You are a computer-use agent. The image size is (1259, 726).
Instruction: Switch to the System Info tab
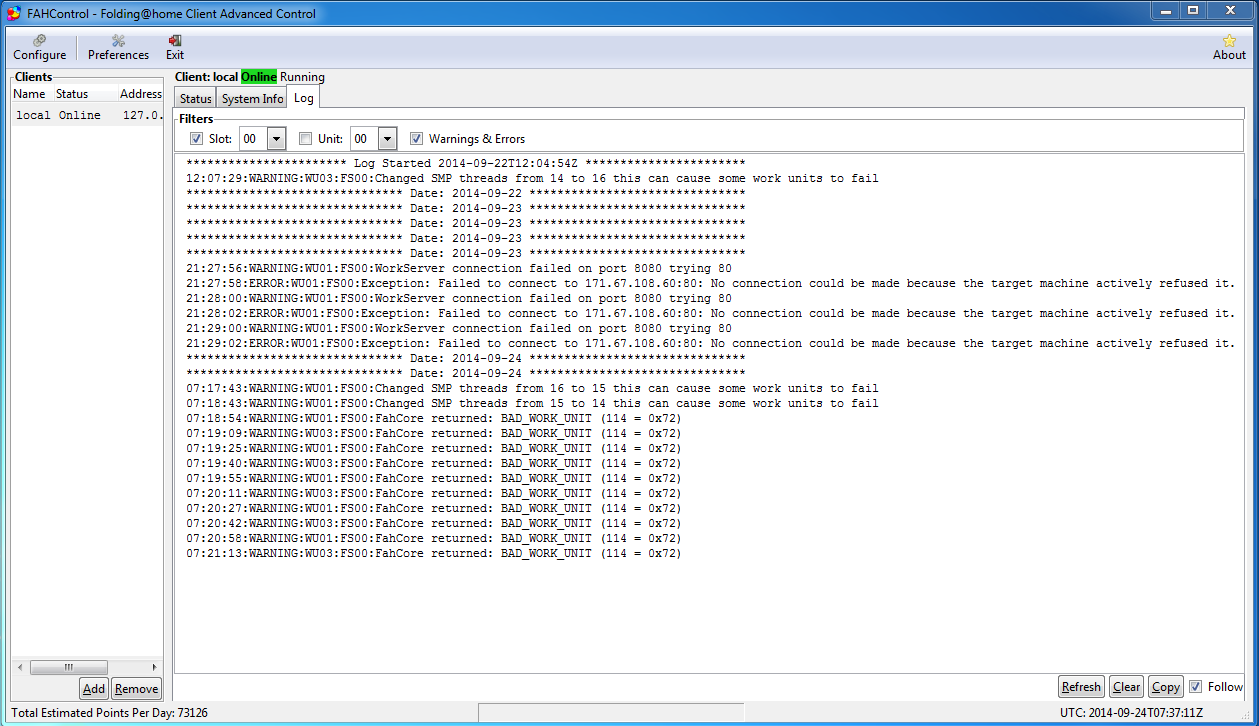pyautogui.click(x=252, y=98)
